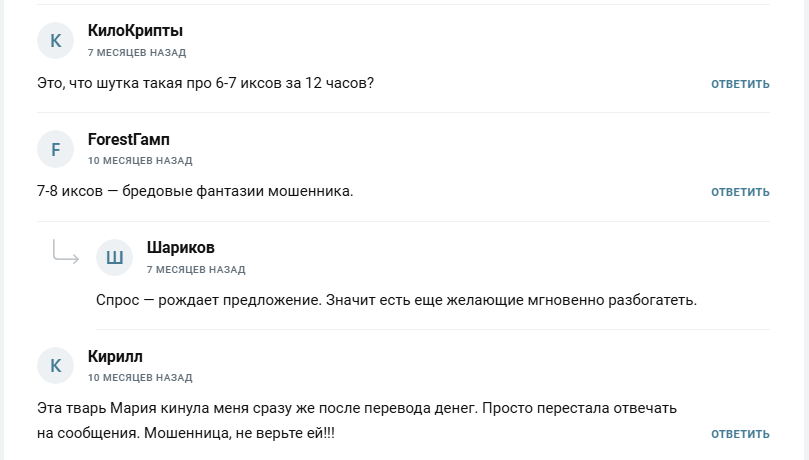Open the ForestГамп username profile
Screen dimensions: 809x460
(129, 140)
